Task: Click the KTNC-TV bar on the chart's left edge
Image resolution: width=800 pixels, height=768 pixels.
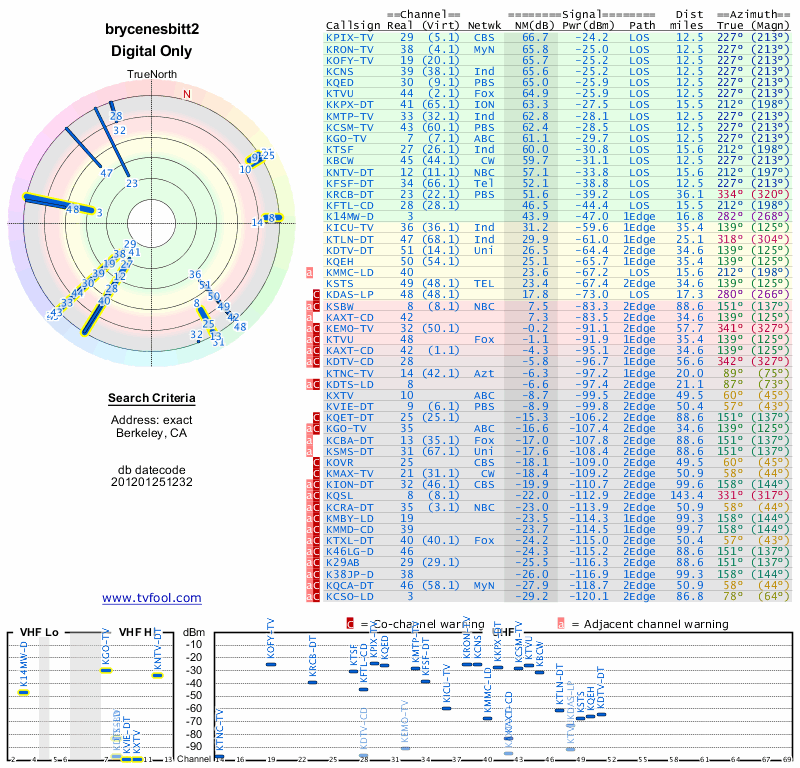Action: point(219,756)
